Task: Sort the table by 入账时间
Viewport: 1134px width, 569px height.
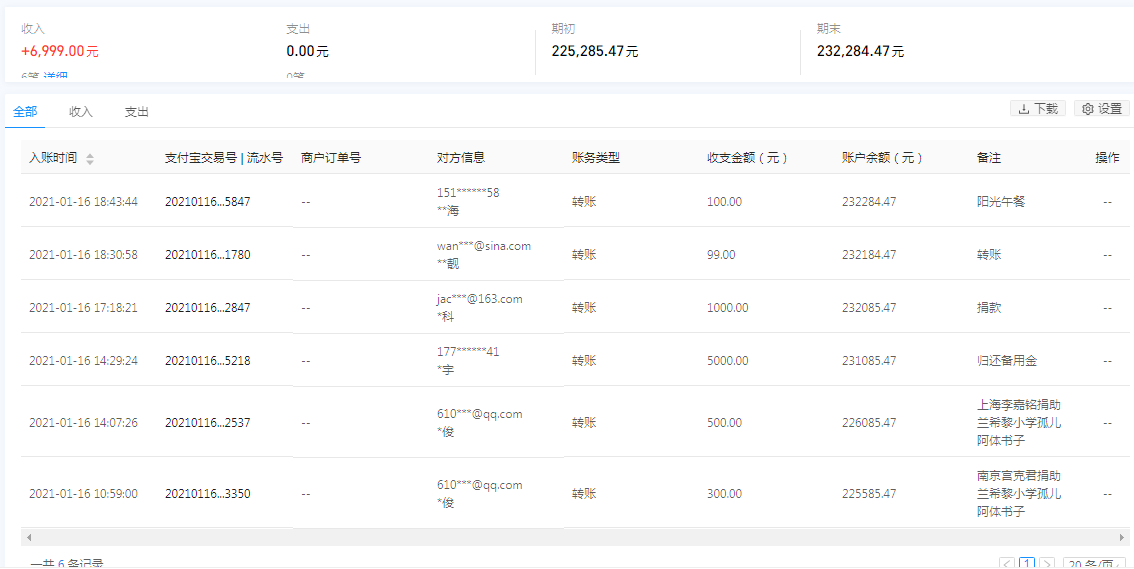Action: click(x=90, y=158)
